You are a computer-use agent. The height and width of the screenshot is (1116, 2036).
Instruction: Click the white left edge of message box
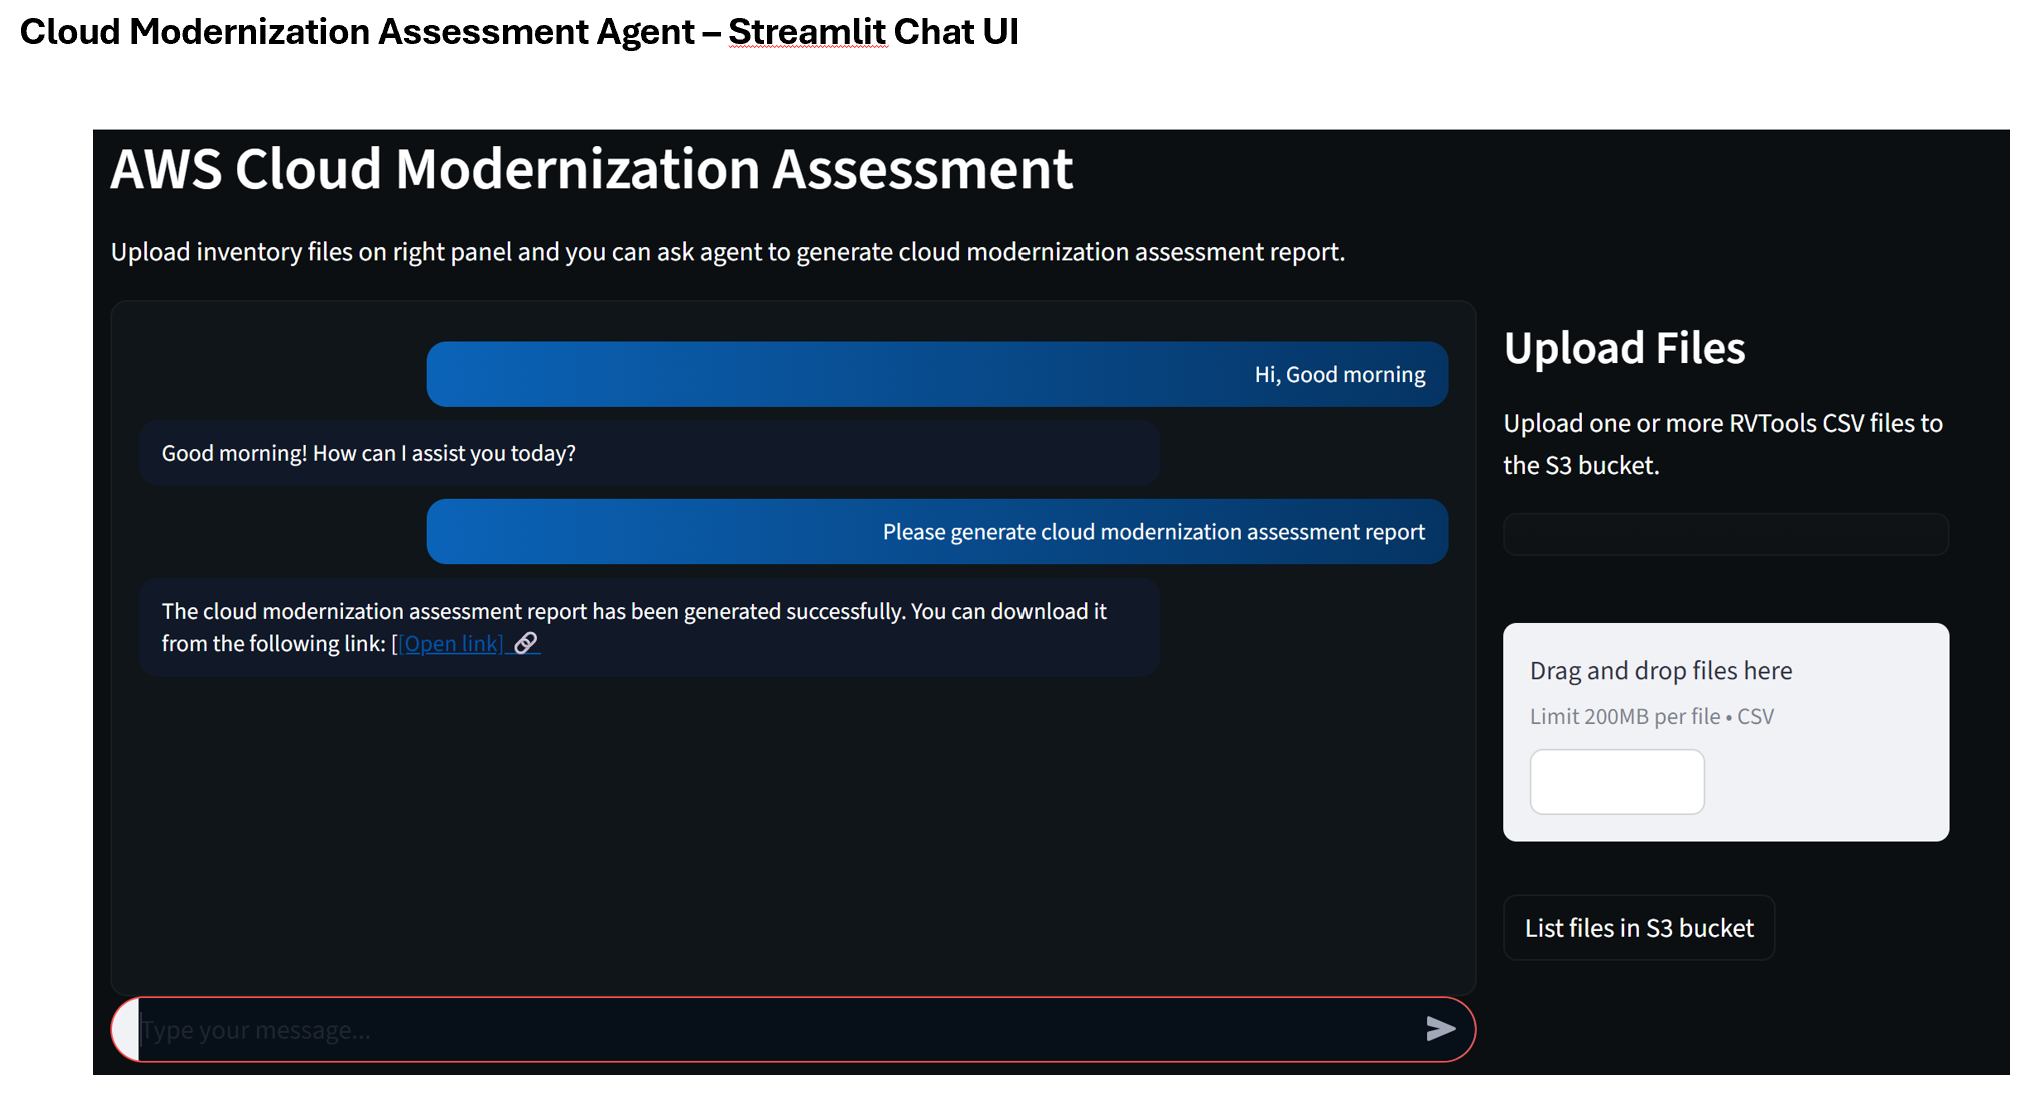[124, 1030]
